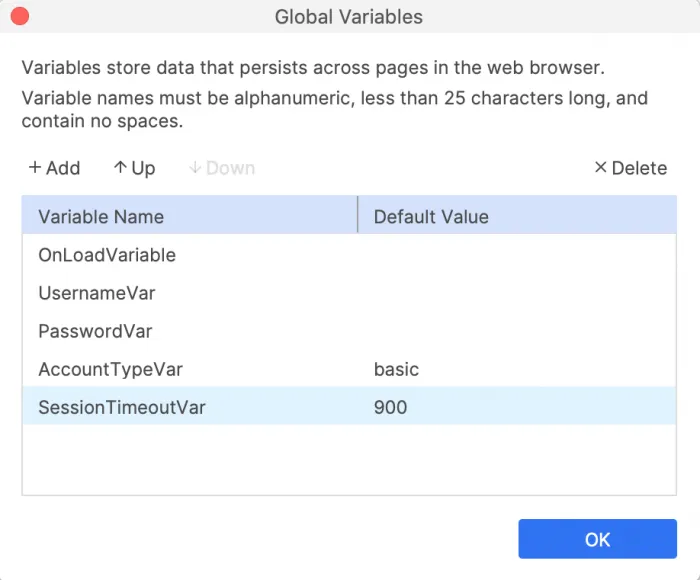The width and height of the screenshot is (700, 580).
Task: Click the plus Add variable button
Action: point(54,168)
